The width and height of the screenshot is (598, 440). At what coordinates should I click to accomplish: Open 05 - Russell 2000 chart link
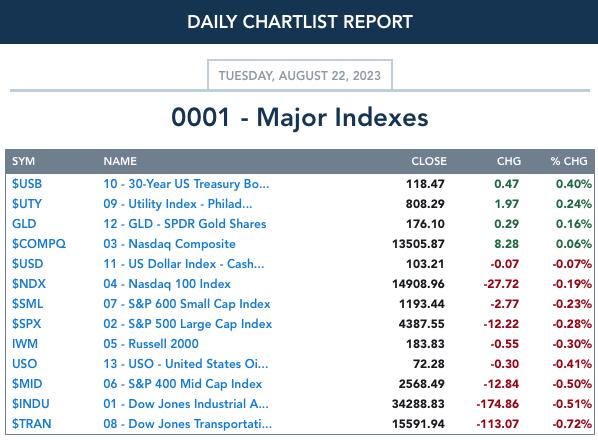151,344
